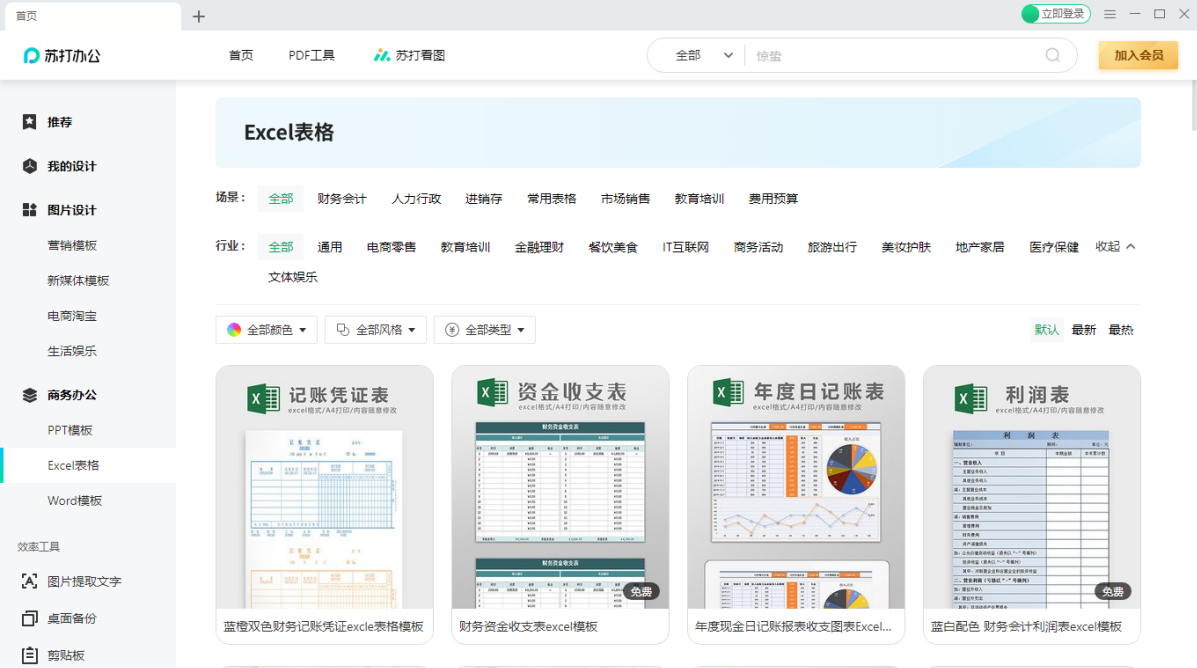Filter industry by IT互联网
Image resolution: width=1197 pixels, height=668 pixels.
(x=686, y=247)
